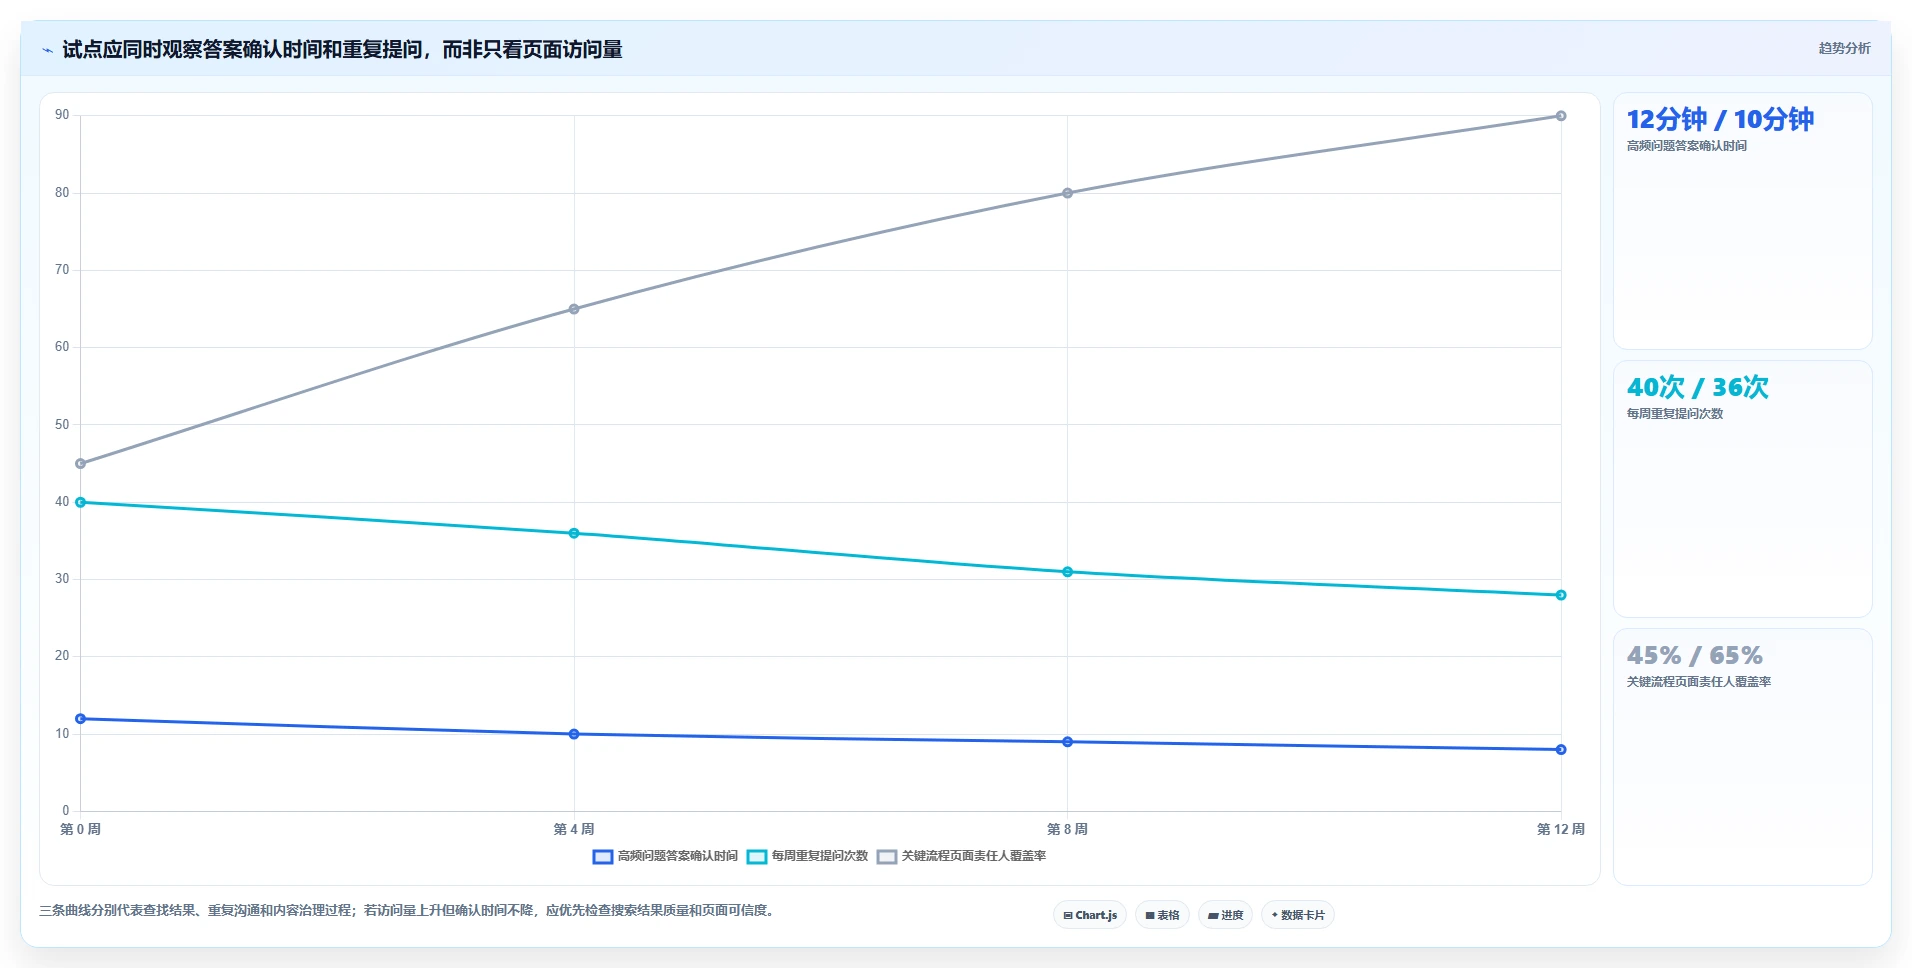Click the 45% / 65% card value

tap(1694, 655)
